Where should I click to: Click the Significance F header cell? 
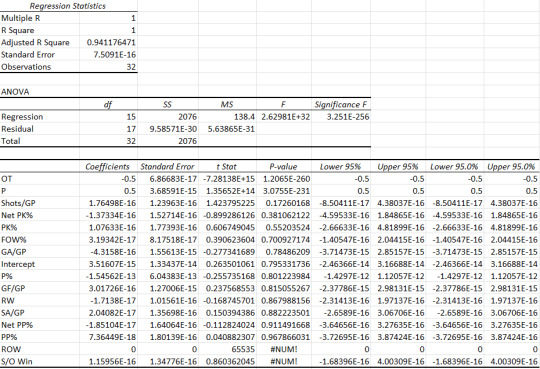341,104
